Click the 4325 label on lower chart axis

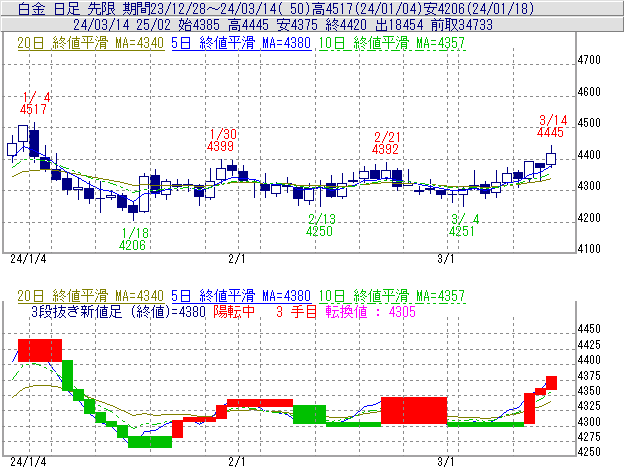[x=589, y=406]
